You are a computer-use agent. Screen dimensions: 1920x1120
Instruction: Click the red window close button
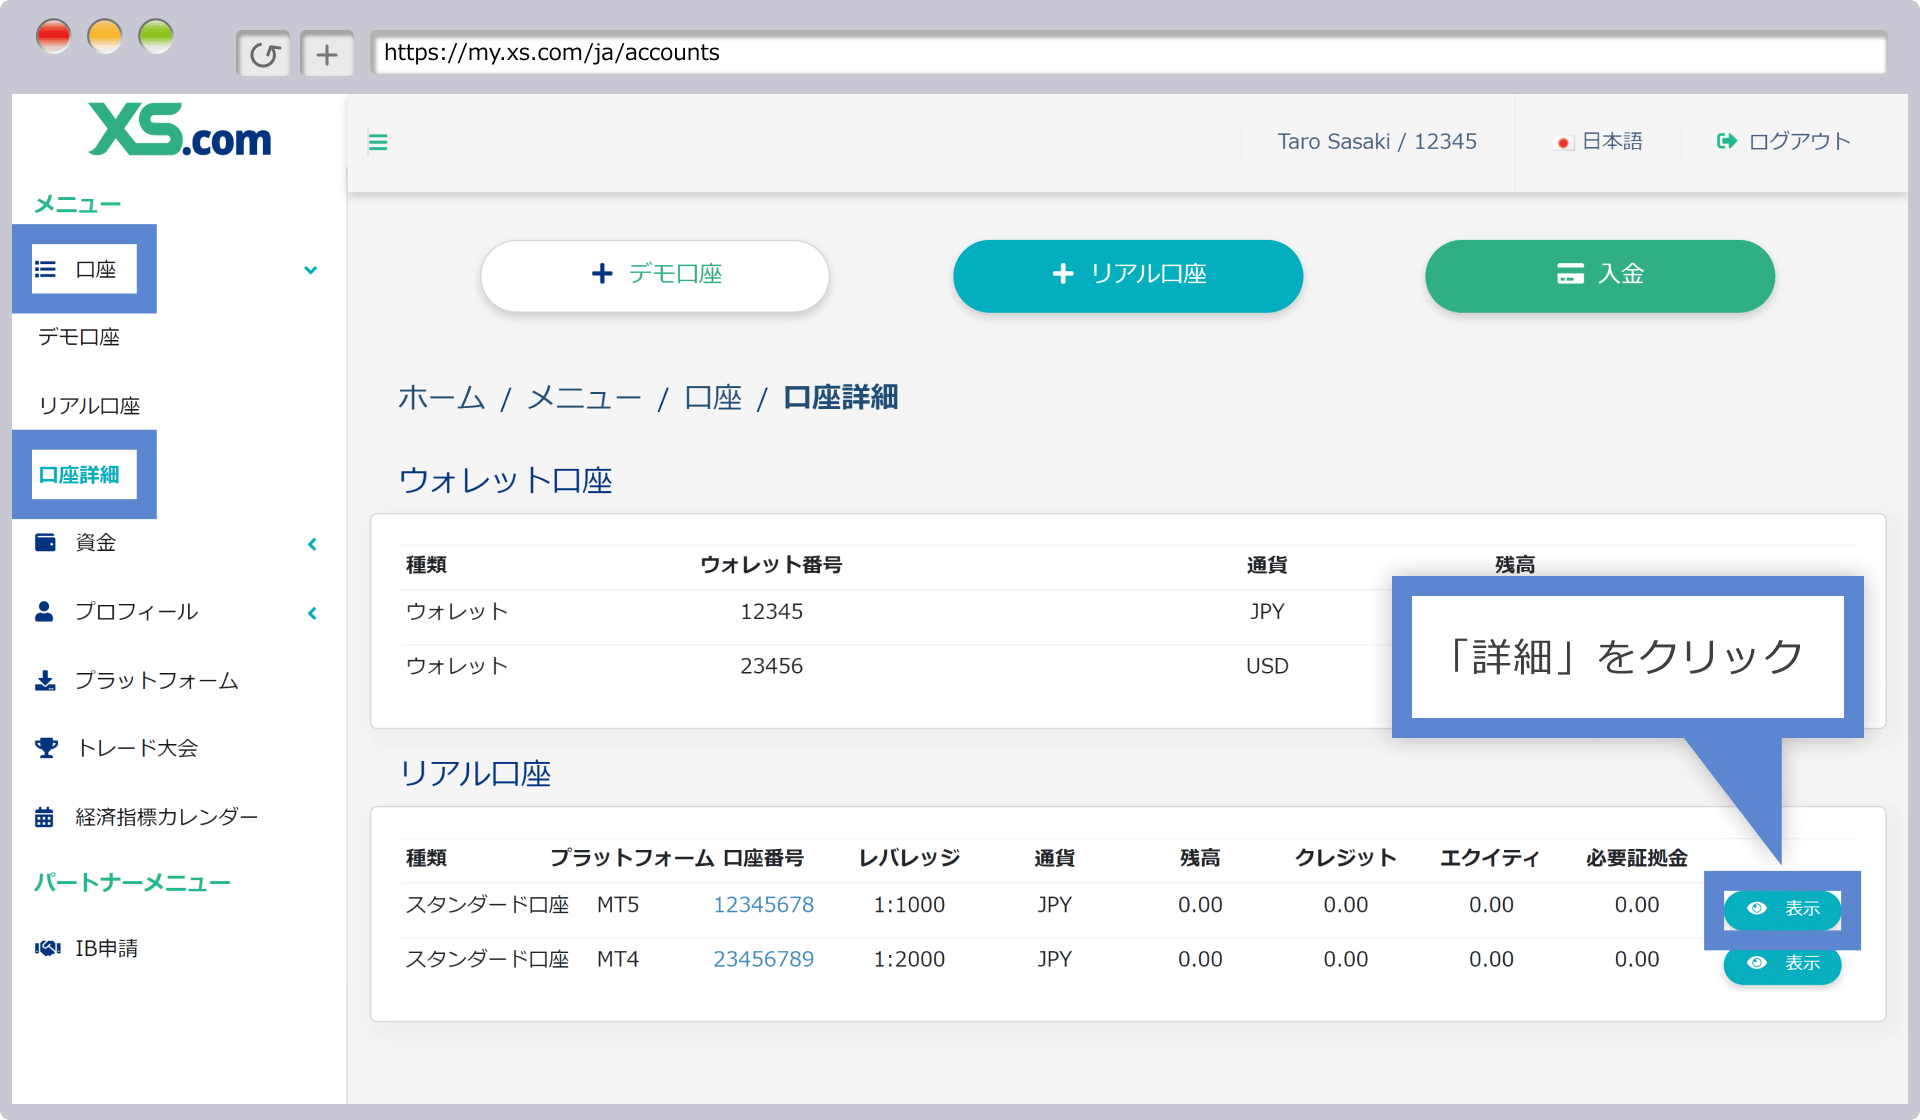pos(53,37)
